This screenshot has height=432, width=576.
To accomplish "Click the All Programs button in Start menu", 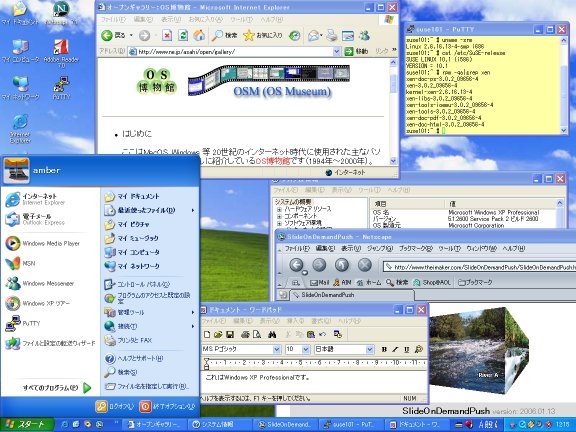I will pyautogui.click(x=56, y=388).
